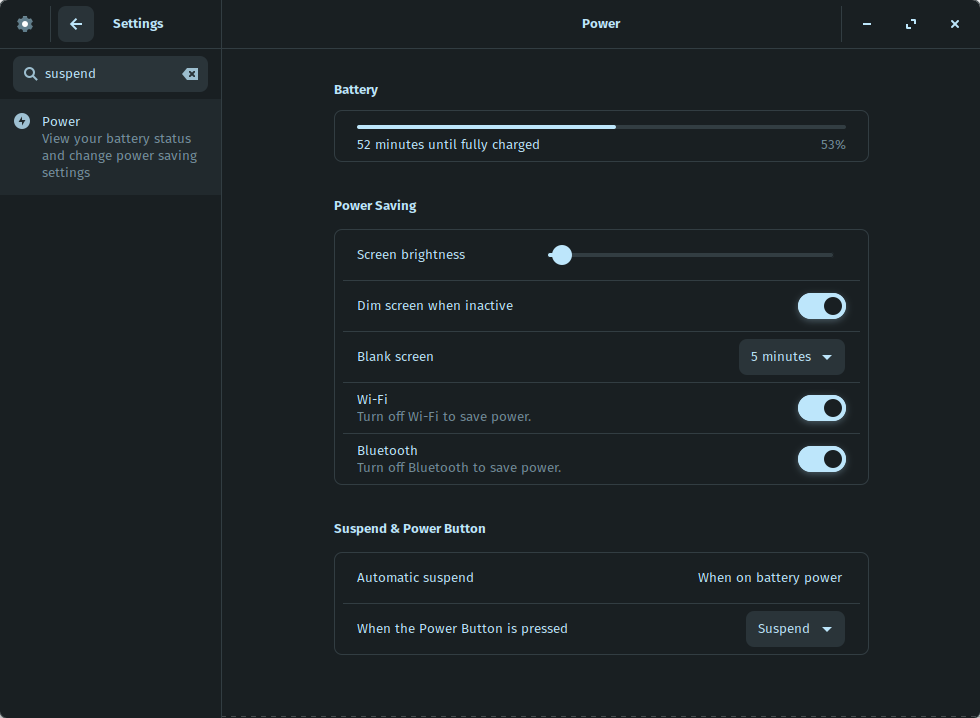Close the Settings window
The height and width of the screenshot is (718, 980).
[x=954, y=24]
